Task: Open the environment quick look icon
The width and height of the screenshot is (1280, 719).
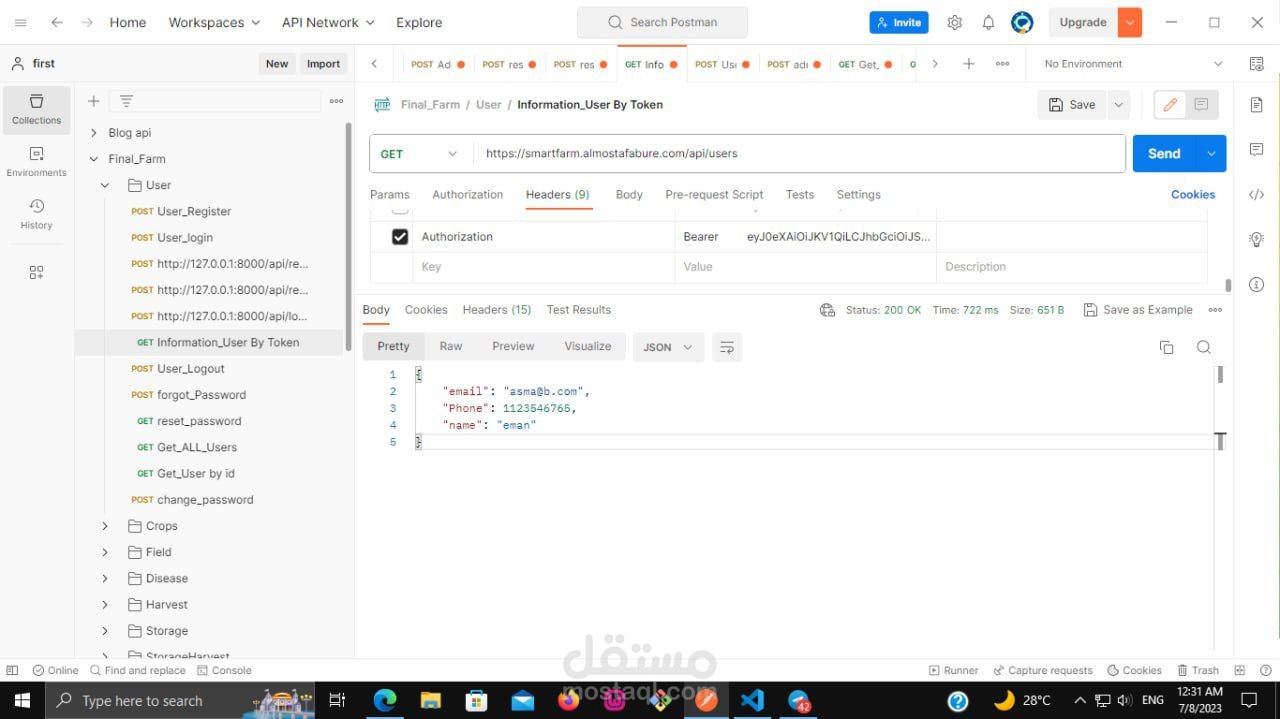Action: pos(1256,63)
